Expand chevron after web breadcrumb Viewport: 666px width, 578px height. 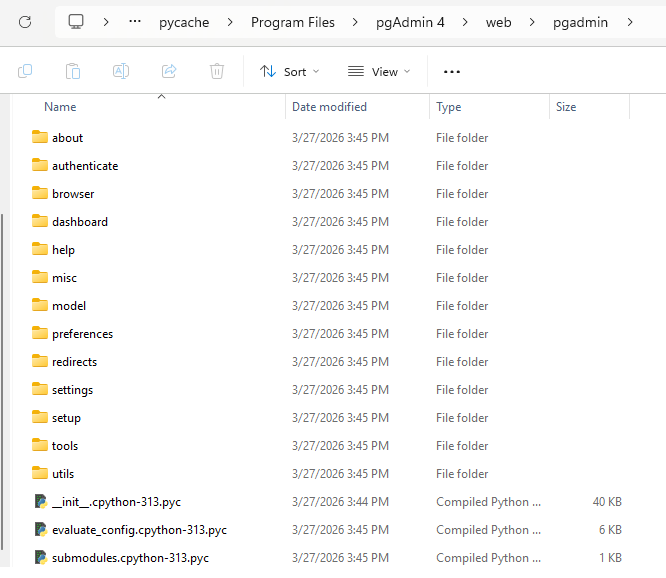pos(532,22)
